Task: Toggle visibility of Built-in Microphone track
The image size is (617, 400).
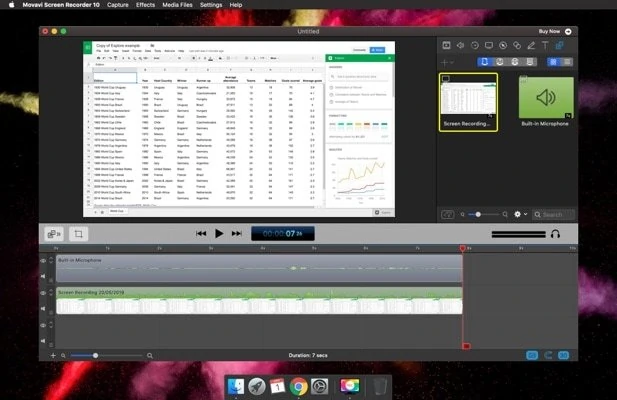Action: 43,261
